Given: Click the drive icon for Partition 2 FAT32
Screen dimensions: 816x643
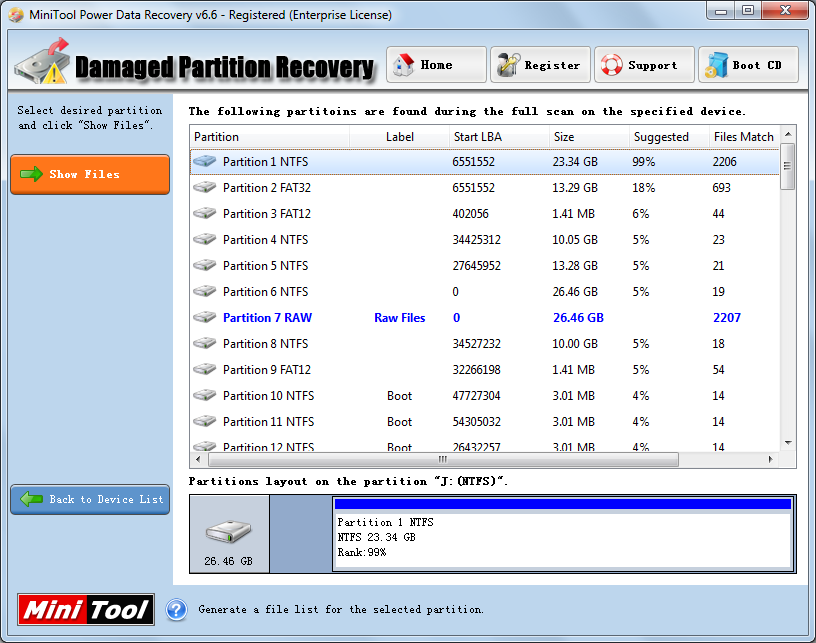Looking at the screenshot, I should (x=205, y=187).
